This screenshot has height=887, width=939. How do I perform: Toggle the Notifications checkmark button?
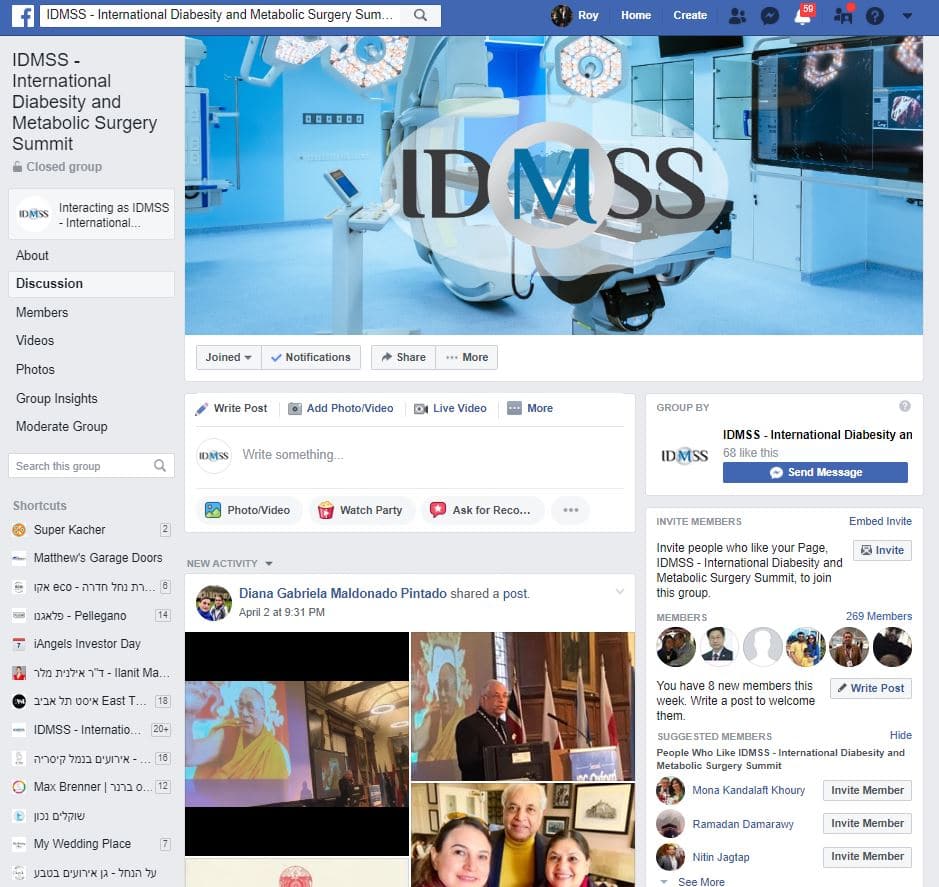point(310,357)
